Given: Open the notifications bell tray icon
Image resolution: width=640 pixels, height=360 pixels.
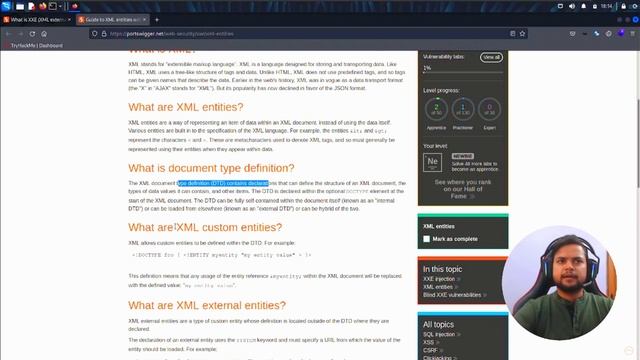Looking at the screenshot, I should tap(583, 6).
